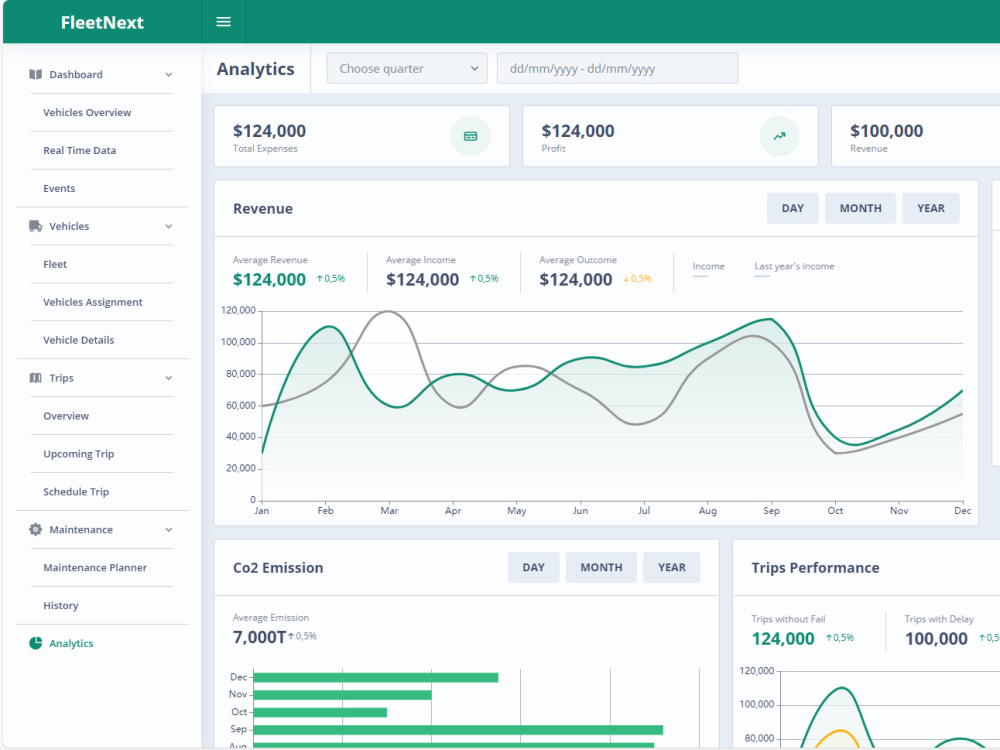Click the Oct bar in Co2 Emission
The height and width of the screenshot is (750, 1000).
320,712
